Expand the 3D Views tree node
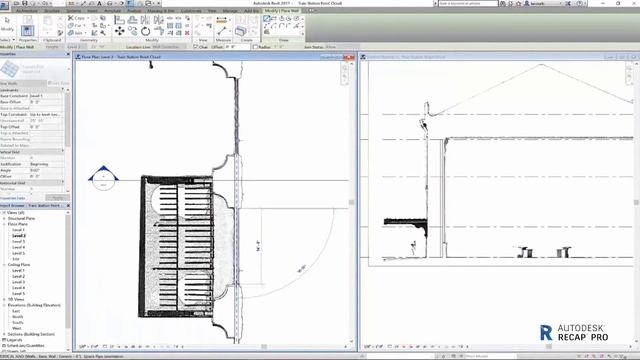 point(4,299)
